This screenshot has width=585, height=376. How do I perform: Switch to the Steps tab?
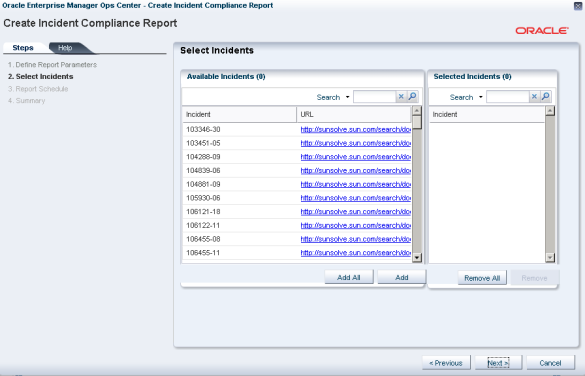pos(23,48)
